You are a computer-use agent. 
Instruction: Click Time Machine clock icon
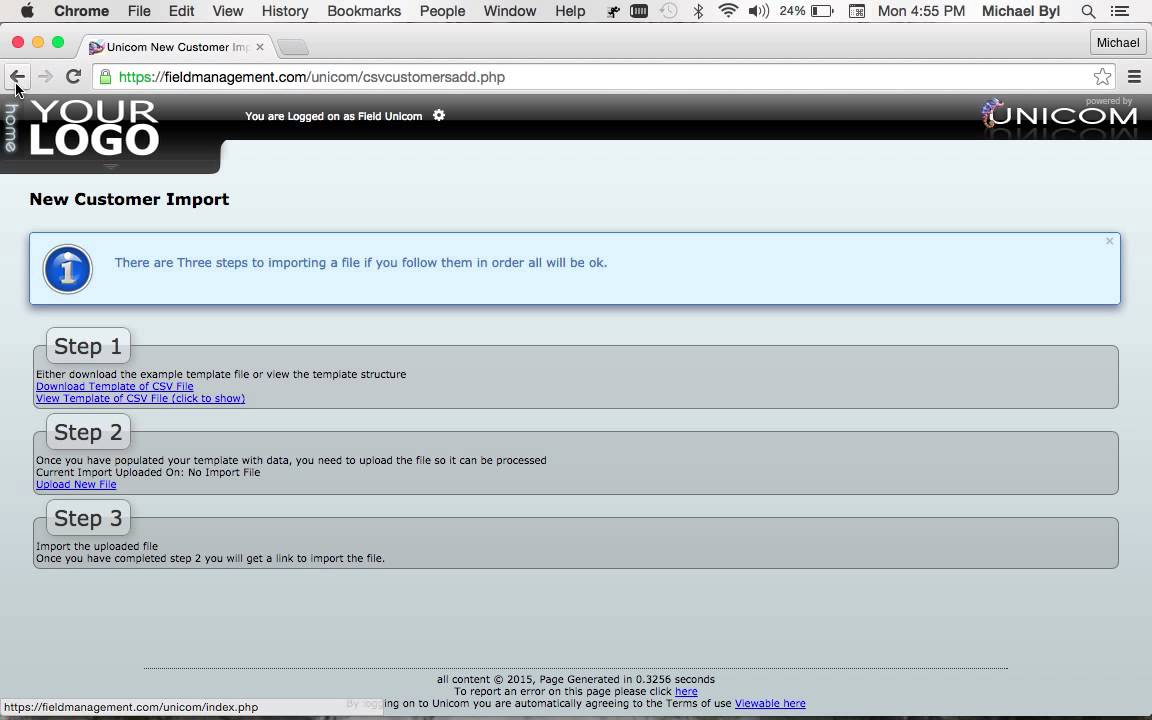coord(669,11)
